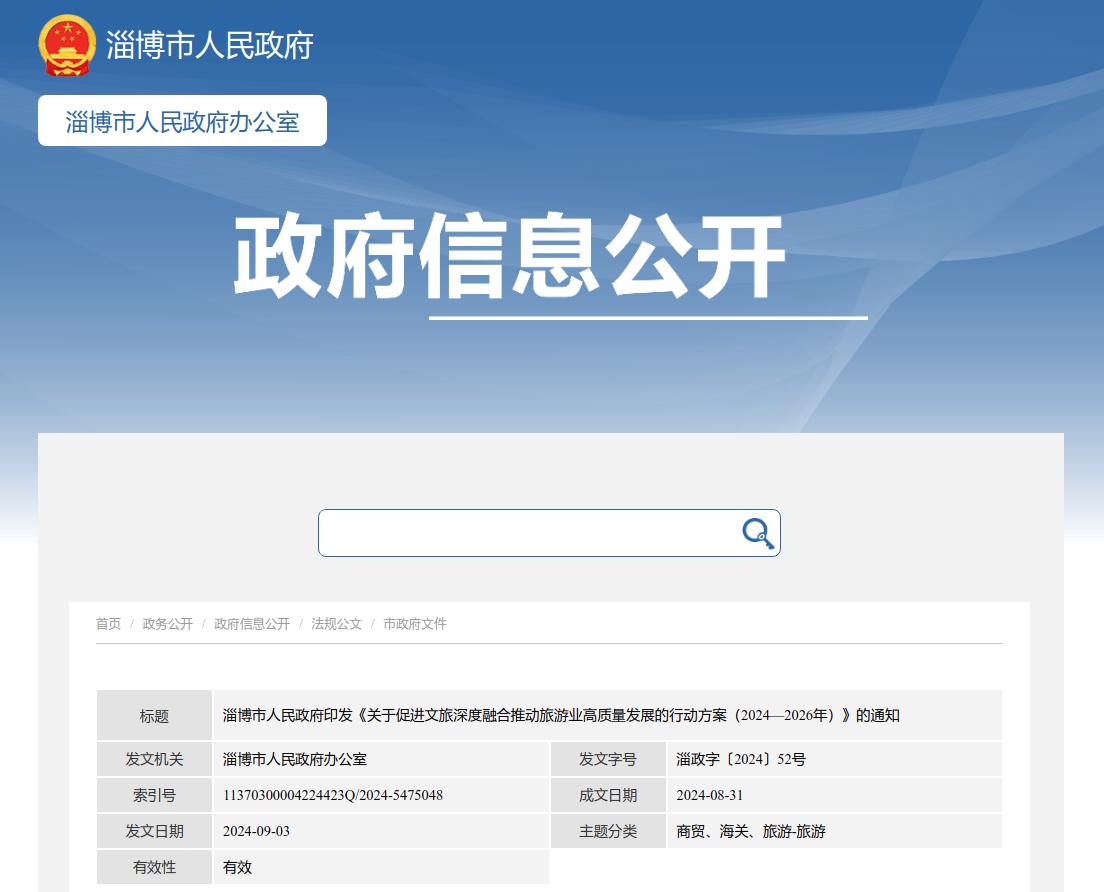
Task: Click the 标题 label cell
Action: pyautogui.click(x=154, y=716)
